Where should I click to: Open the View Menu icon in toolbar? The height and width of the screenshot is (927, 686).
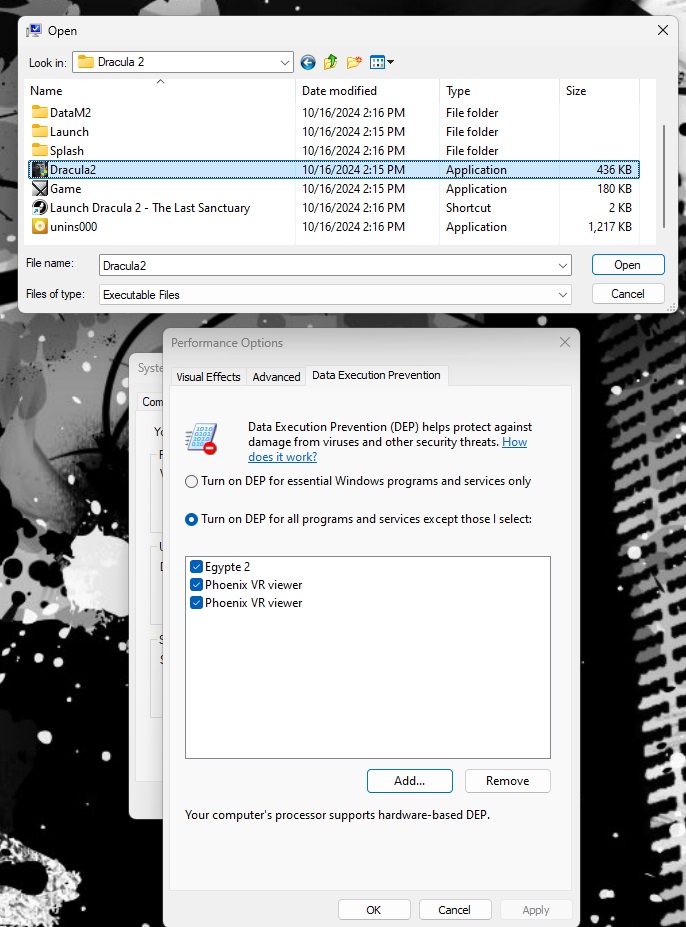377,62
